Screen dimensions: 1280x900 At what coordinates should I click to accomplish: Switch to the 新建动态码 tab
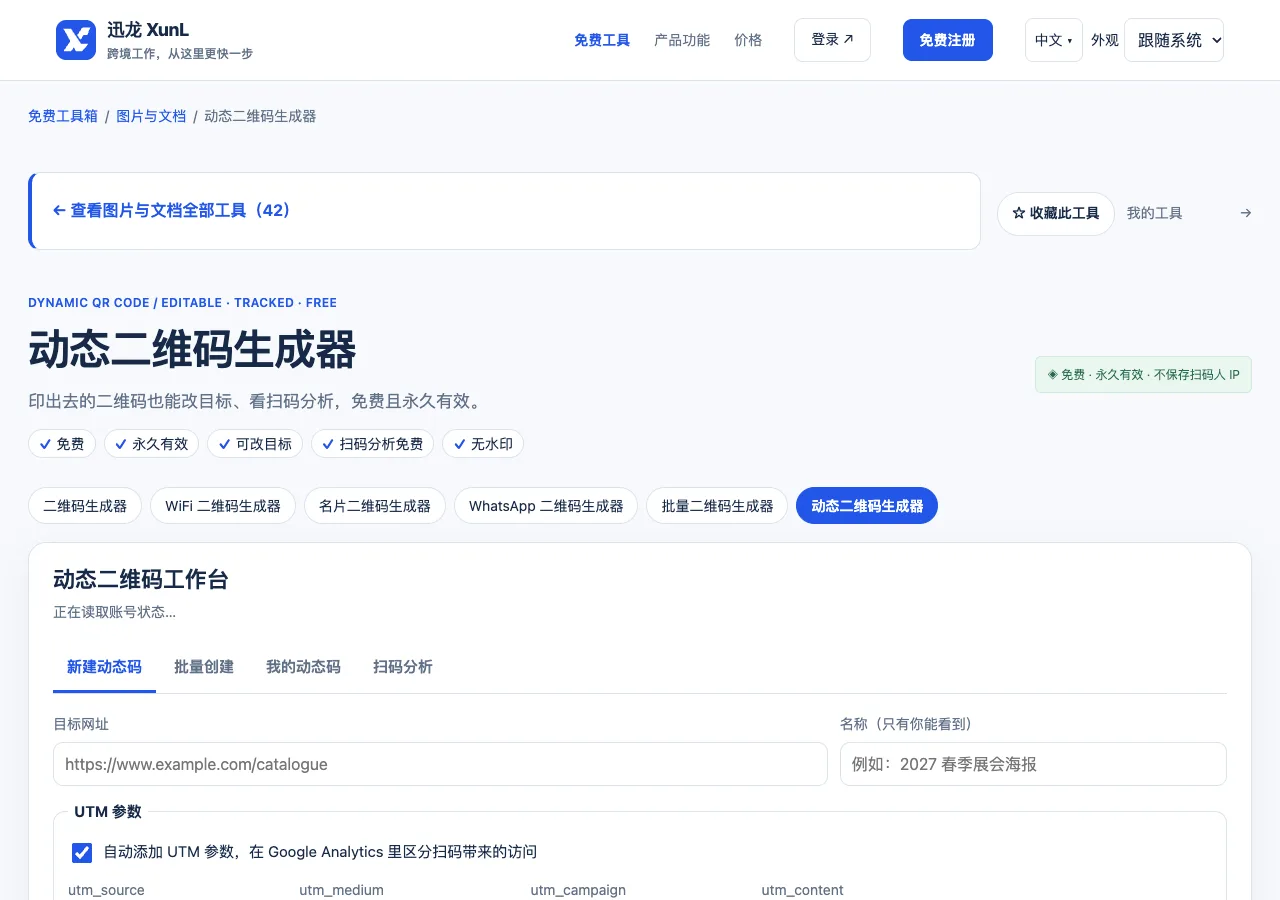(104, 667)
